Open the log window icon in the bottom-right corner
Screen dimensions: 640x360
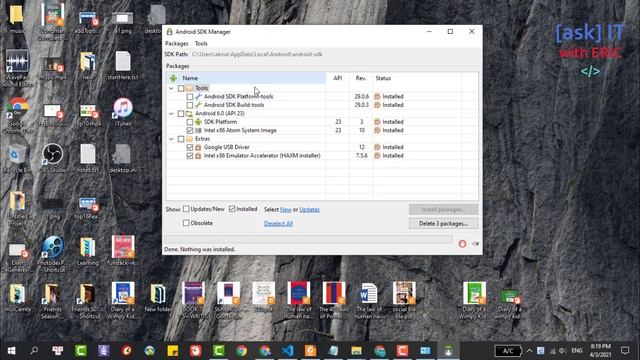click(475, 244)
